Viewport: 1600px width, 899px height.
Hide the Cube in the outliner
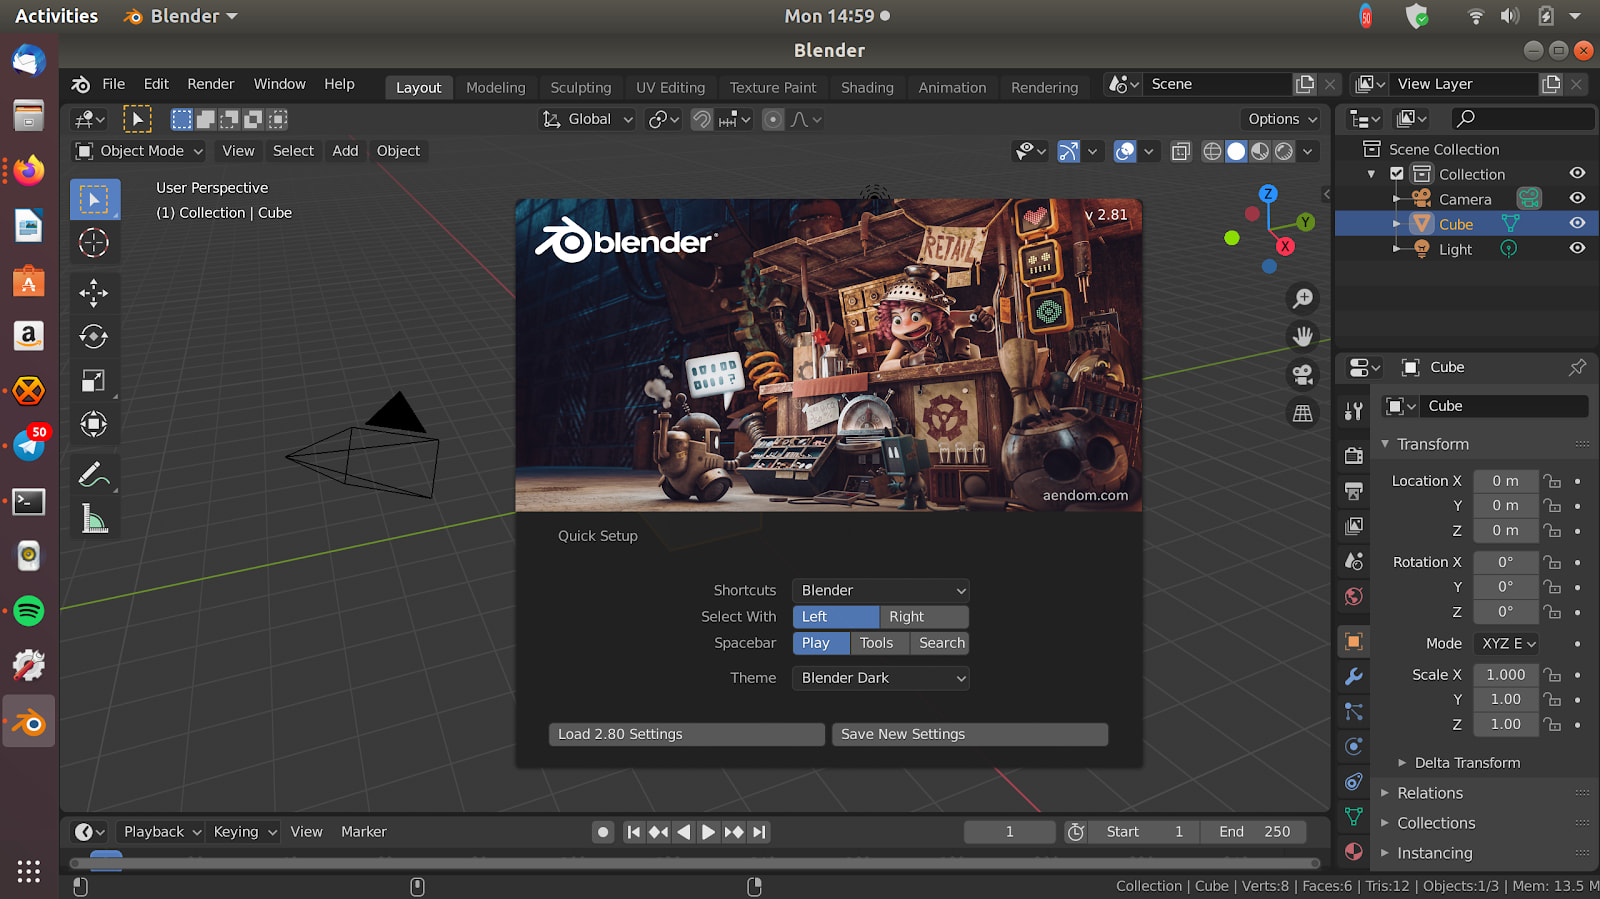1577,224
